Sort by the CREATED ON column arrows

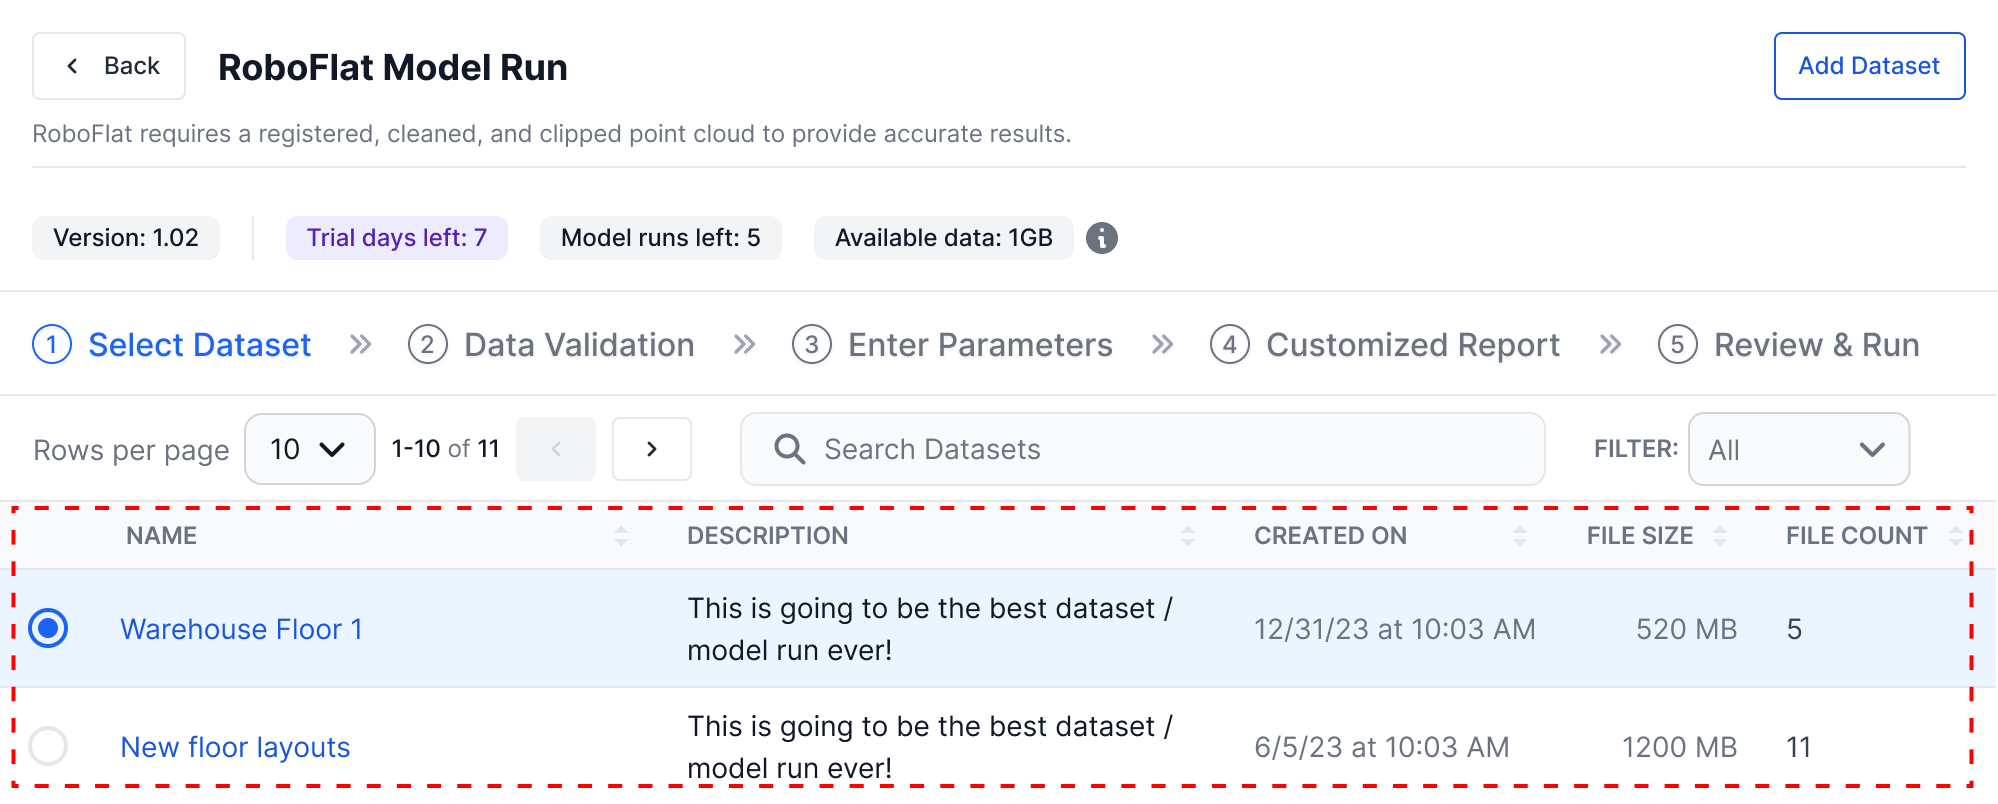(x=1520, y=536)
